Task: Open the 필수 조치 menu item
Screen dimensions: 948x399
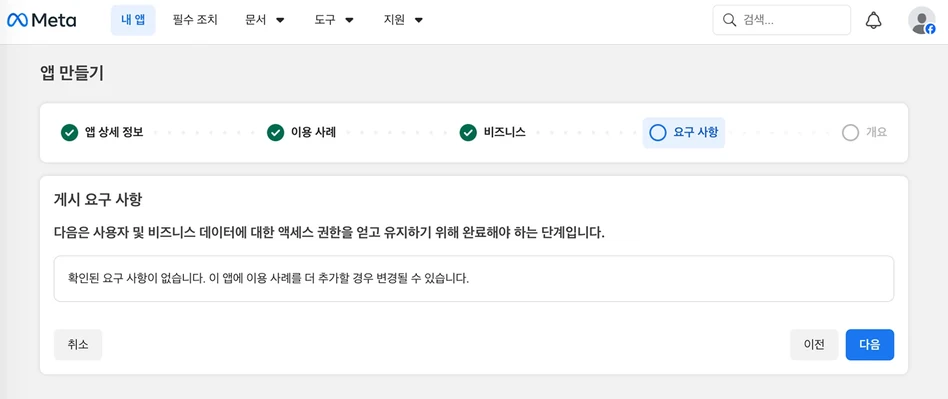Action: click(x=195, y=21)
